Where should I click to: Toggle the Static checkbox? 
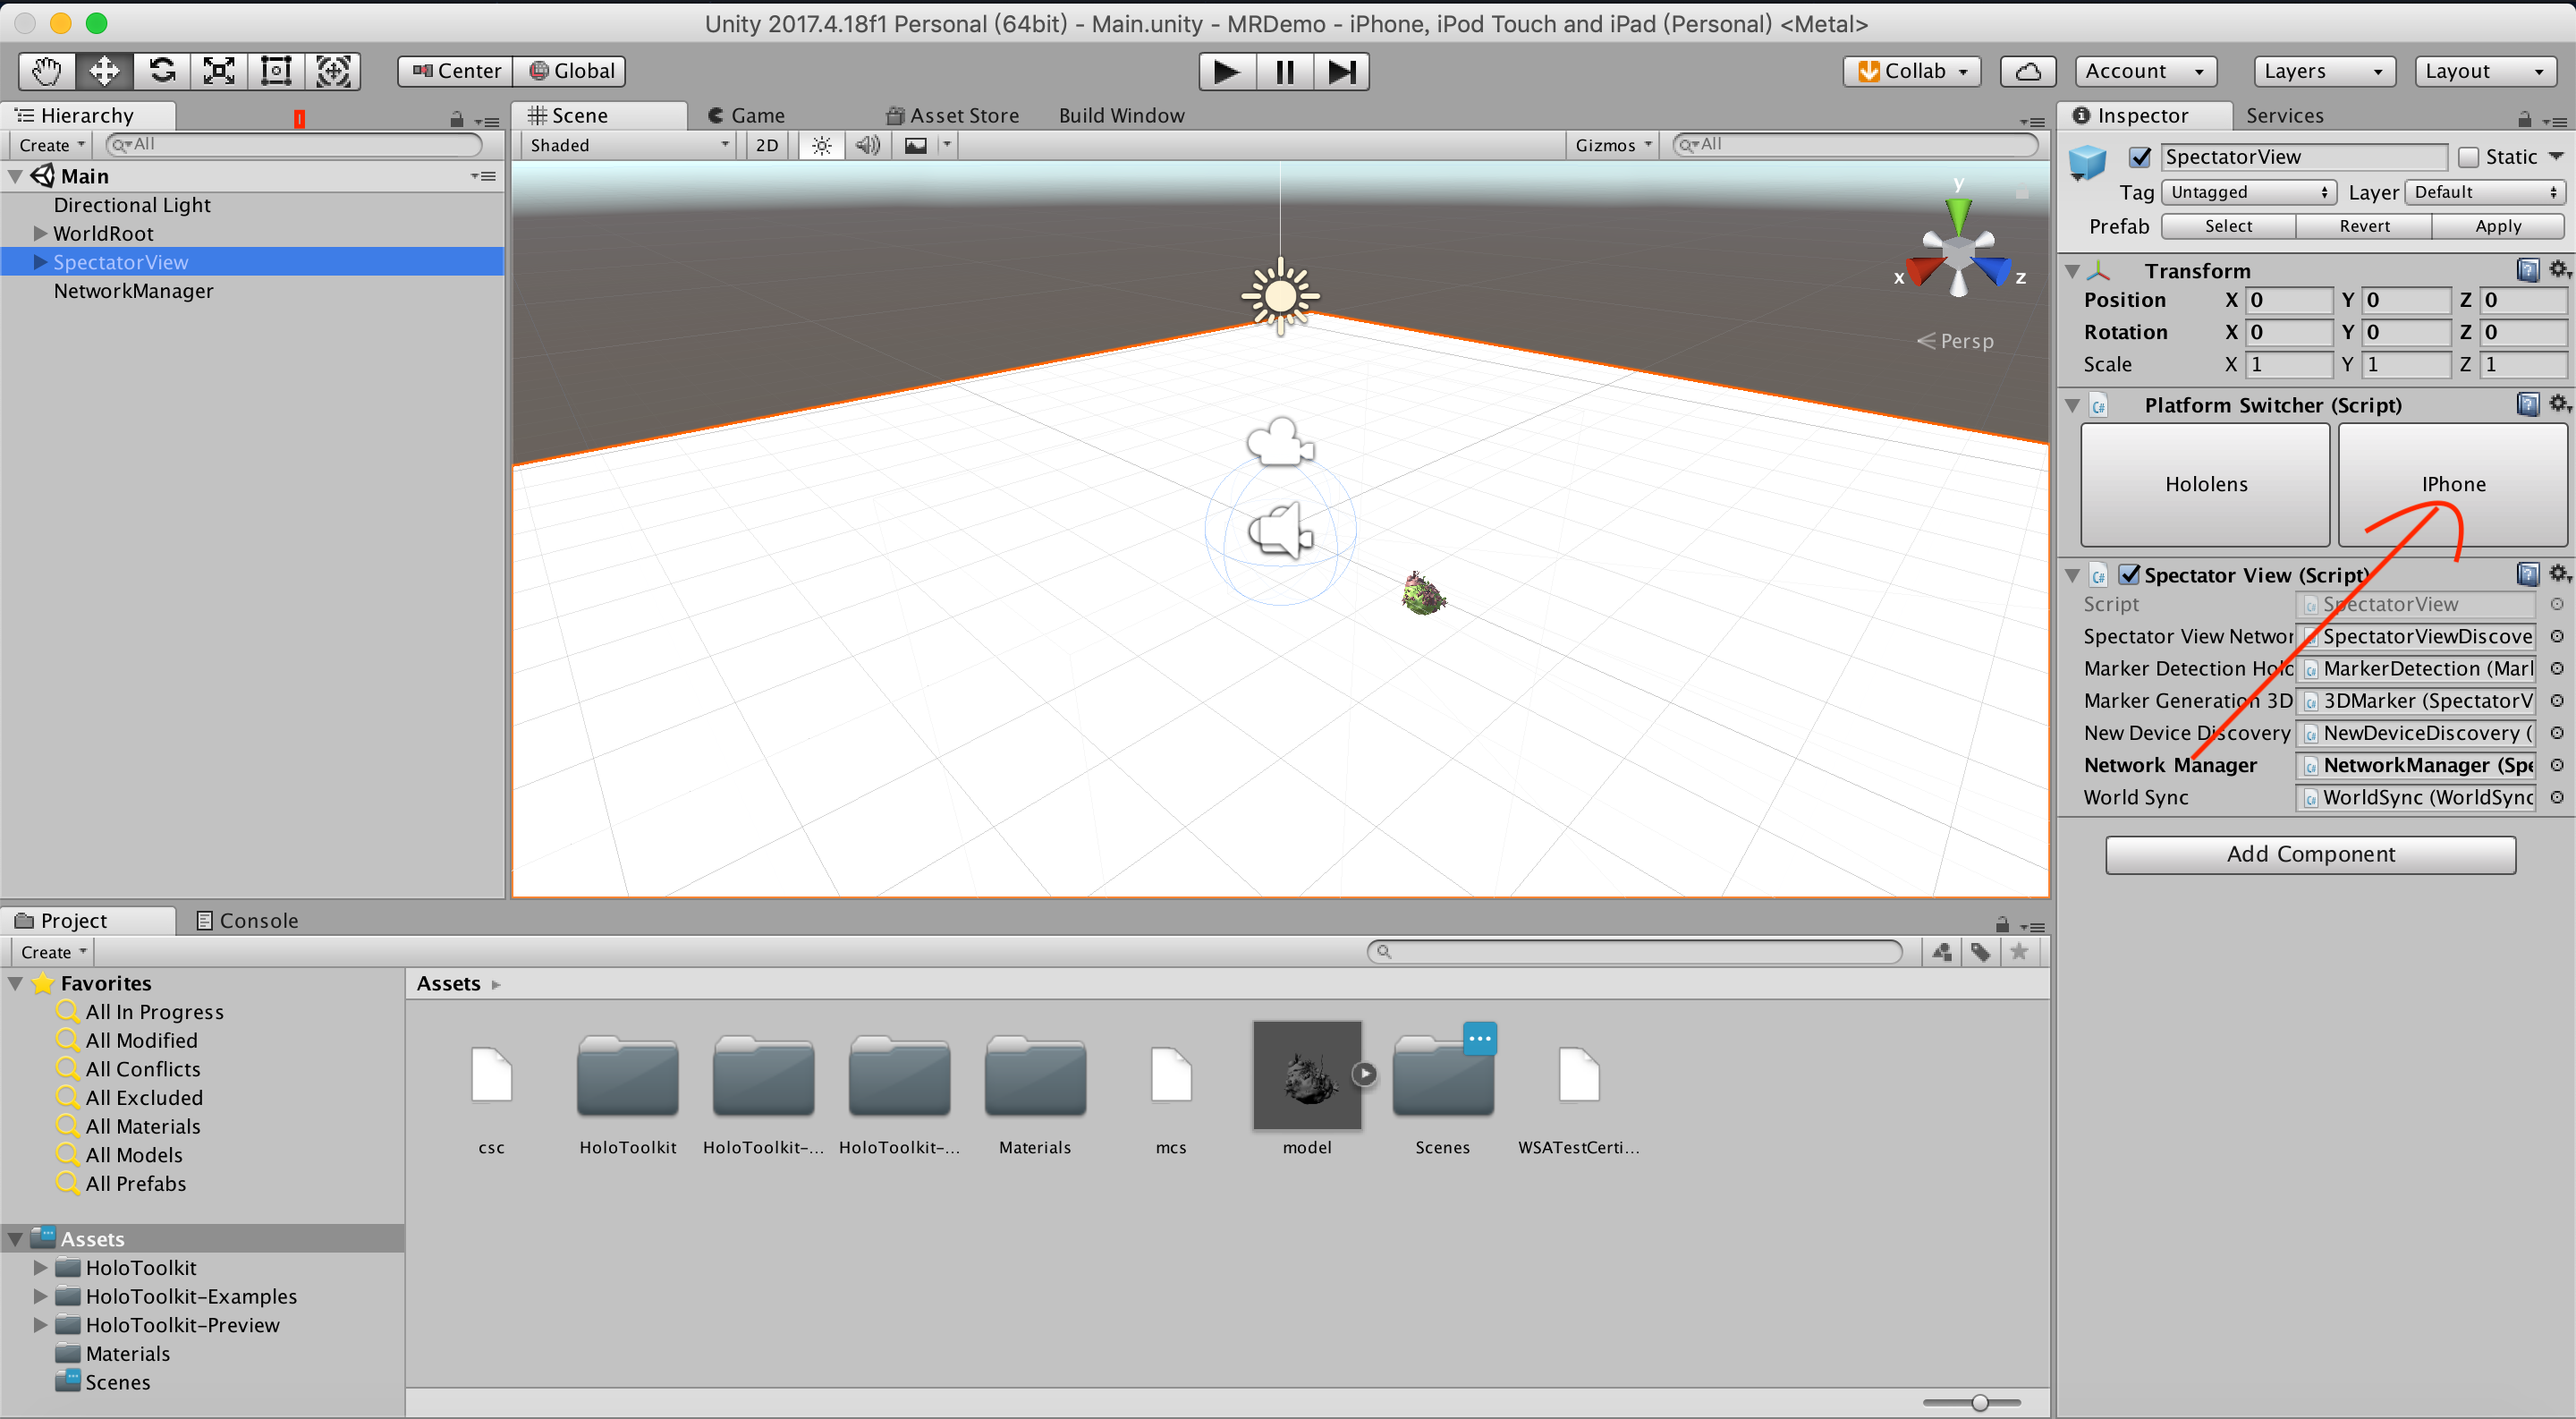[2468, 157]
